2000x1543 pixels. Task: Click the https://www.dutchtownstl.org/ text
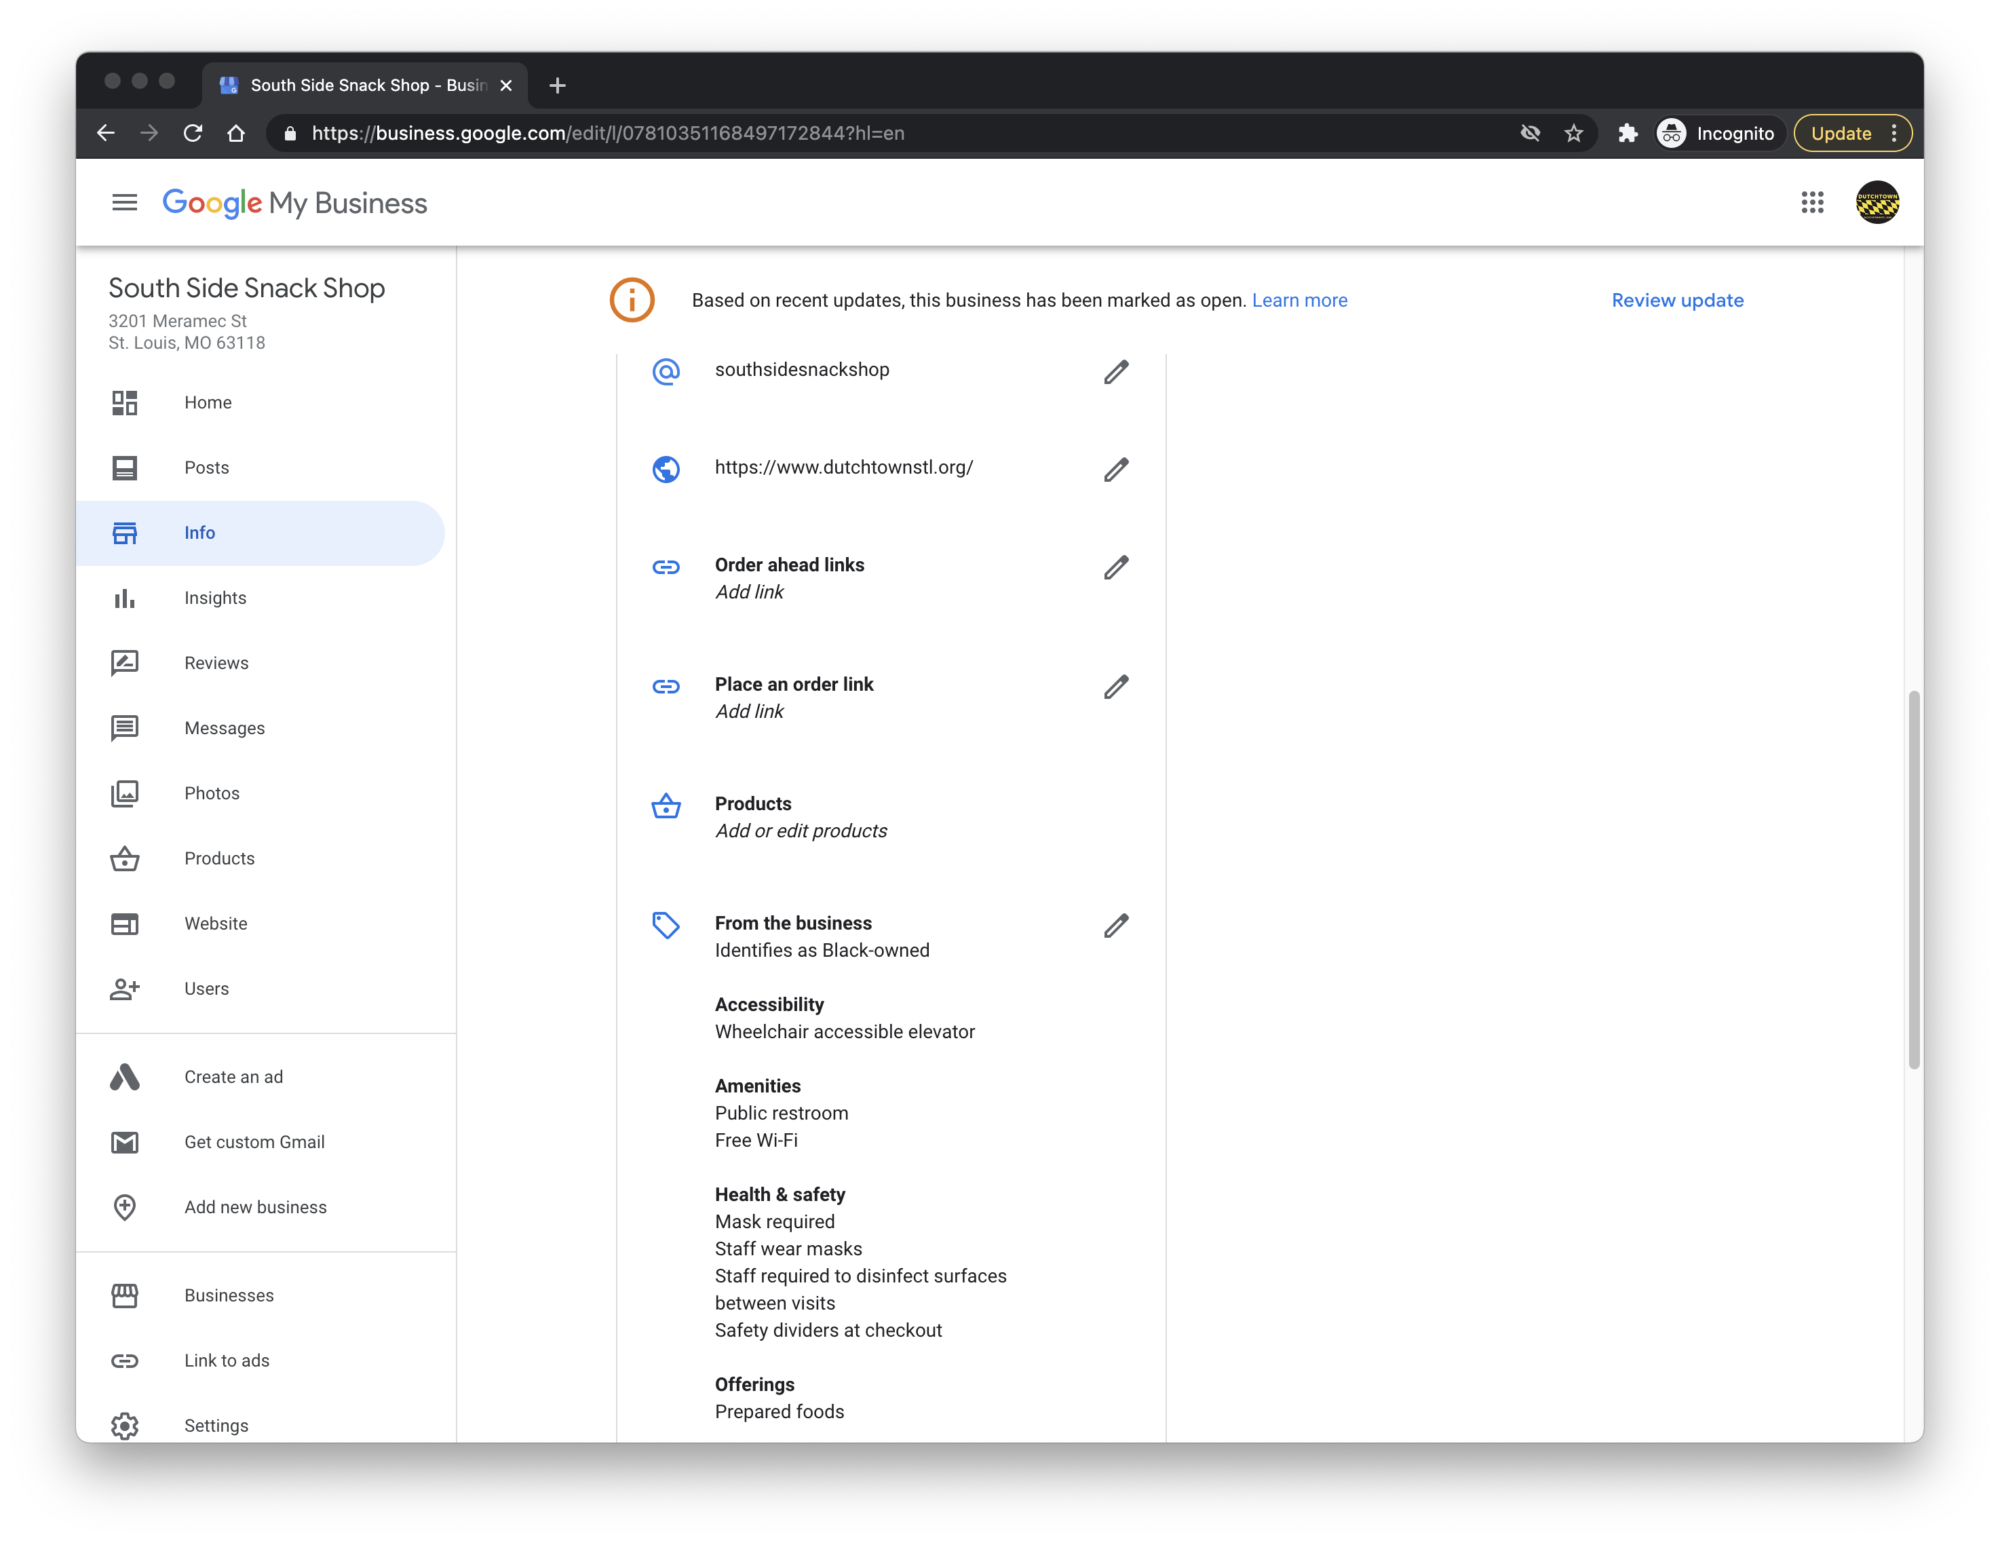[x=844, y=467]
